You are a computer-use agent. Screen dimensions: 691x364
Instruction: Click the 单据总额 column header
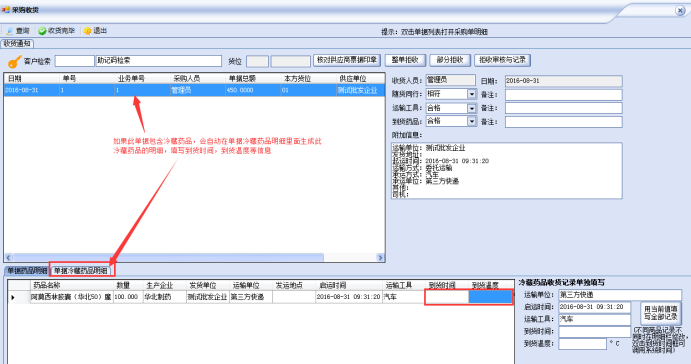[x=253, y=78]
